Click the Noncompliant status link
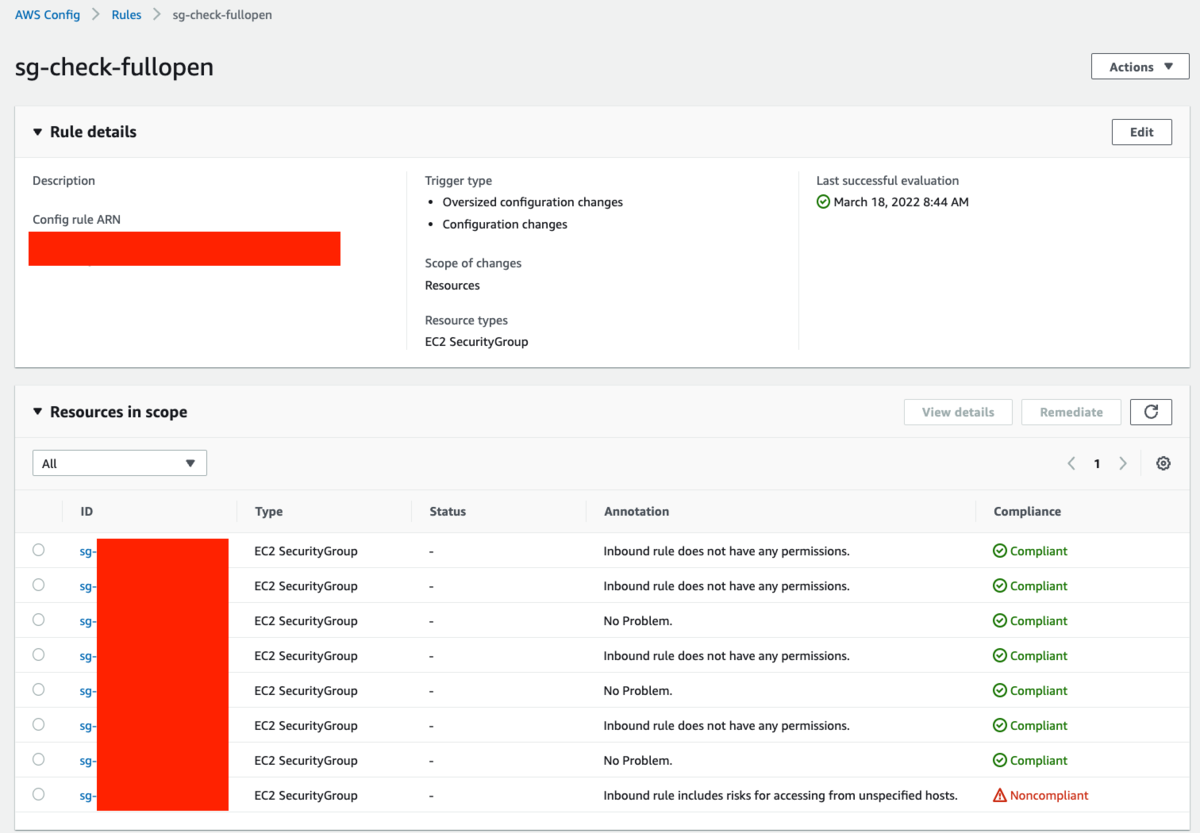This screenshot has width=1200, height=833. point(1049,796)
